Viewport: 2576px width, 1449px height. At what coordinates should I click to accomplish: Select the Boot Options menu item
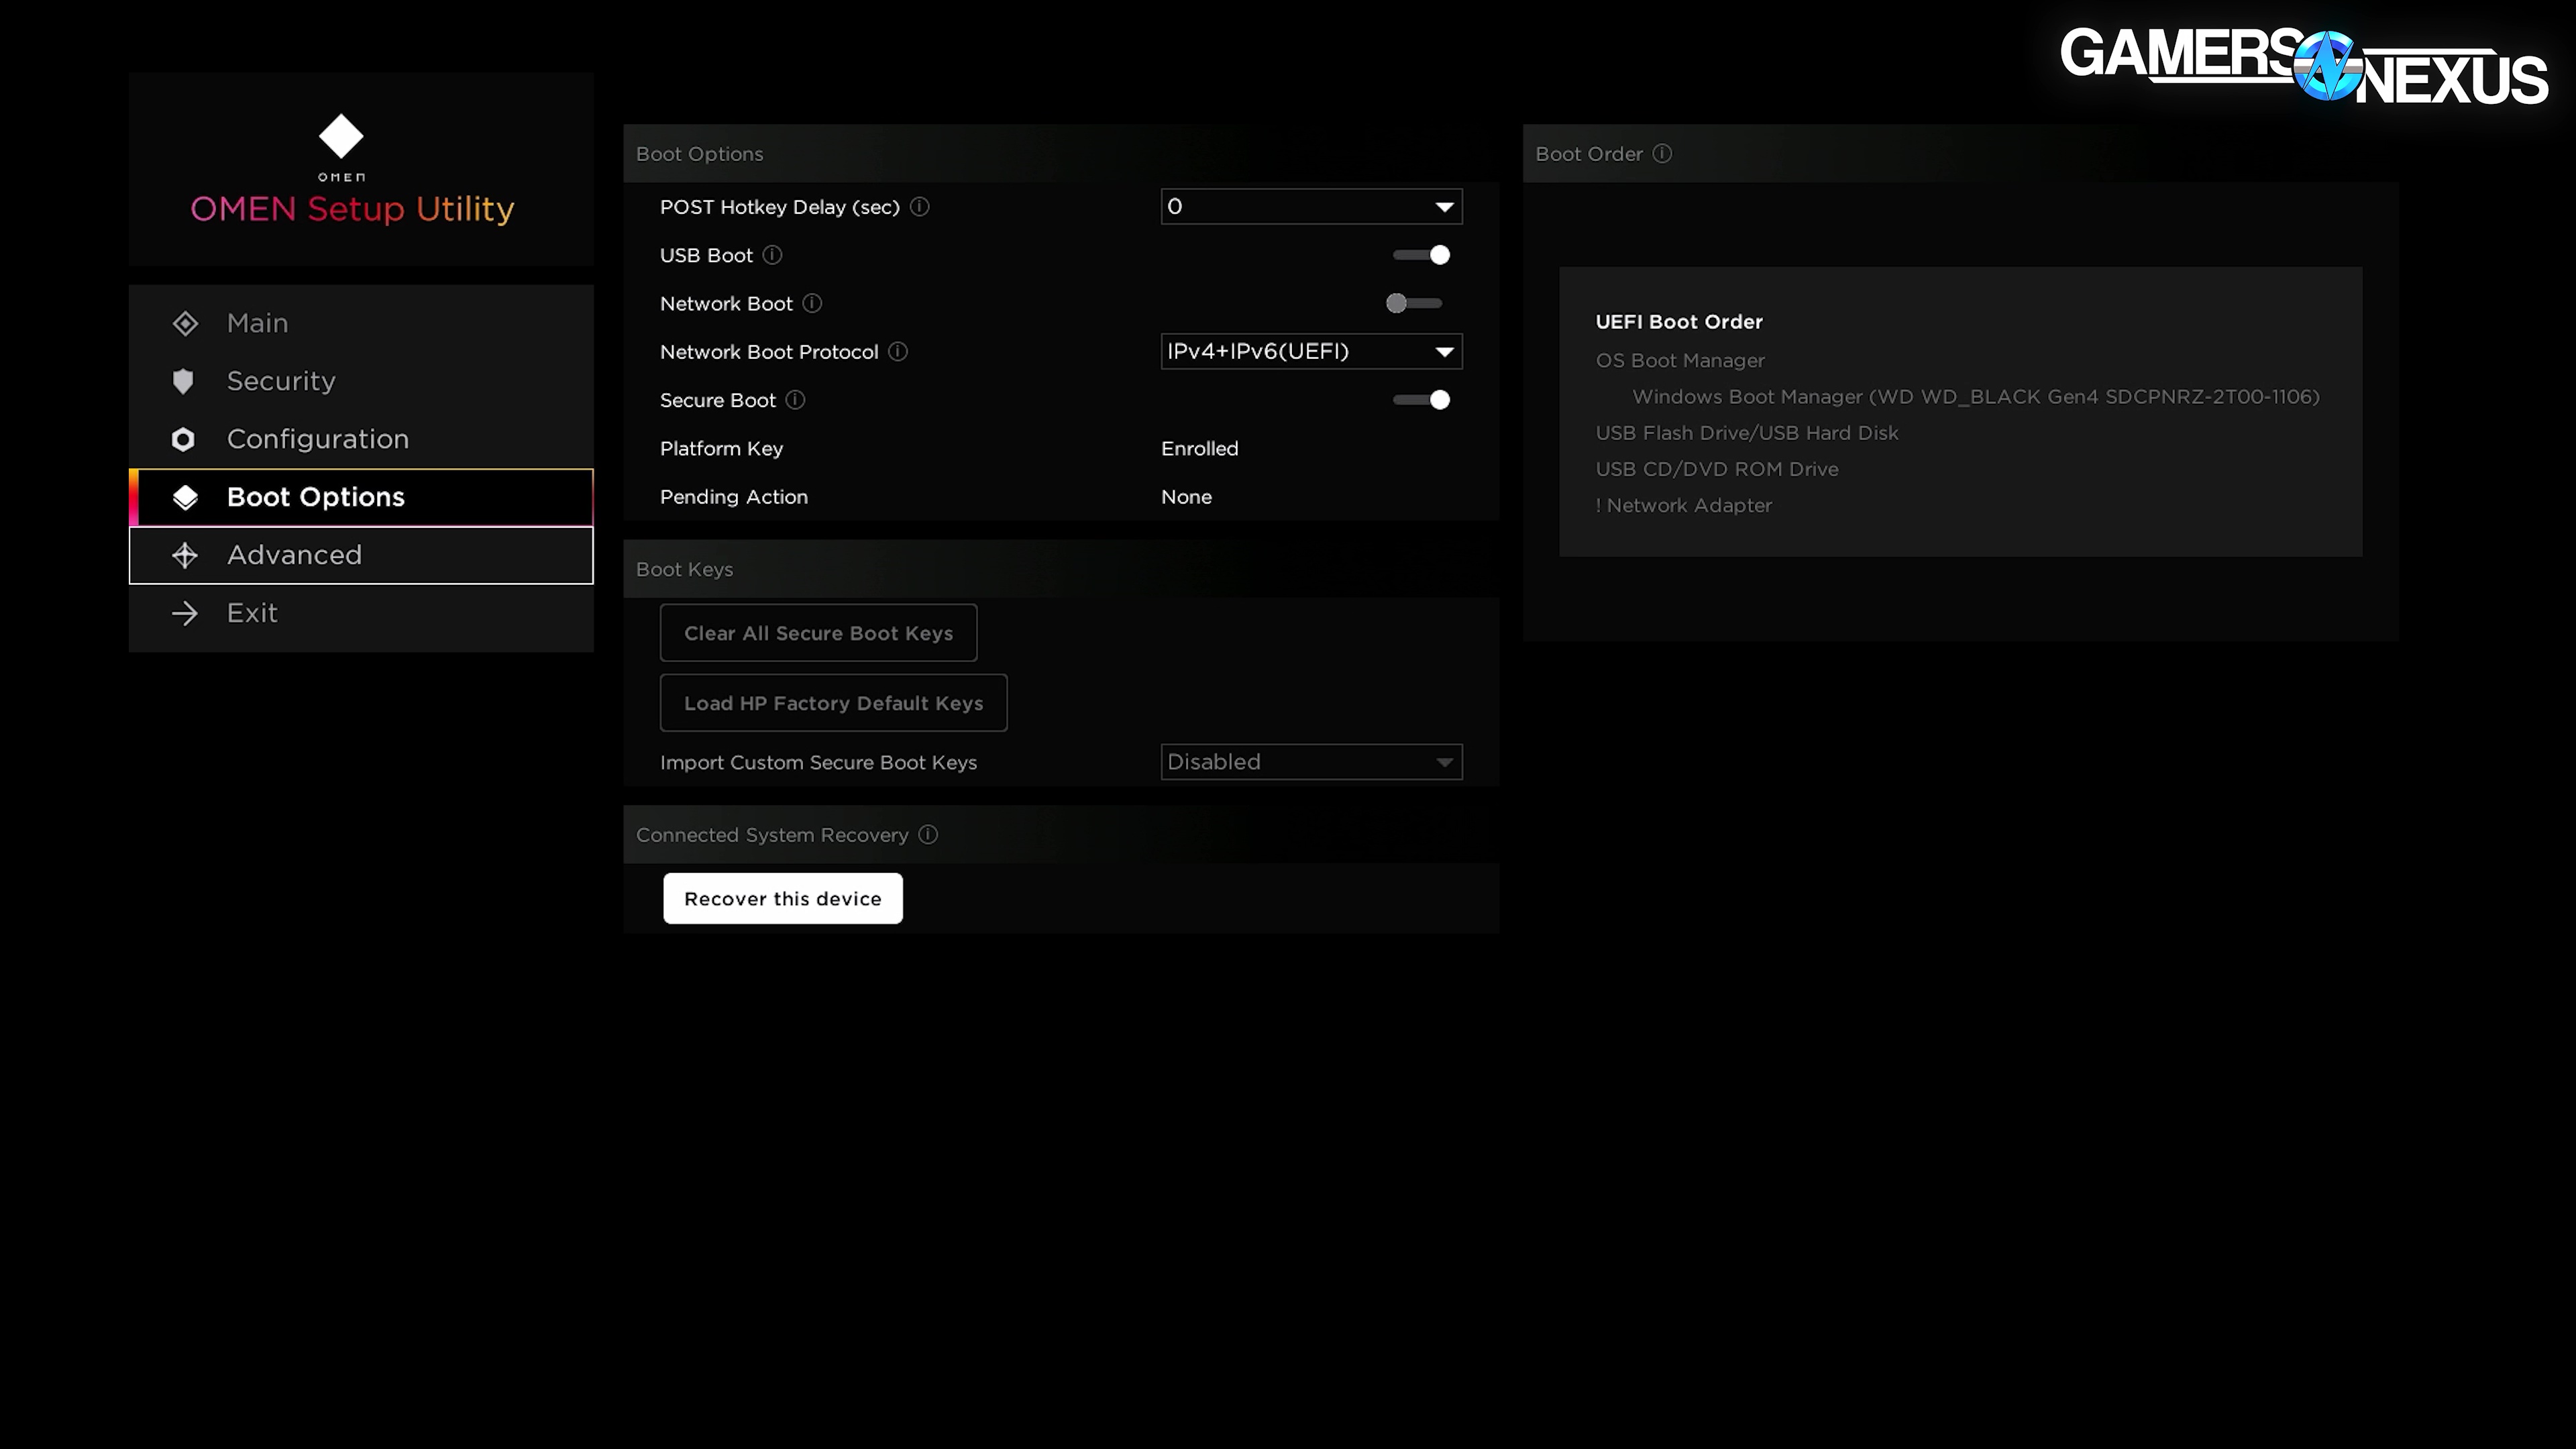click(x=361, y=497)
